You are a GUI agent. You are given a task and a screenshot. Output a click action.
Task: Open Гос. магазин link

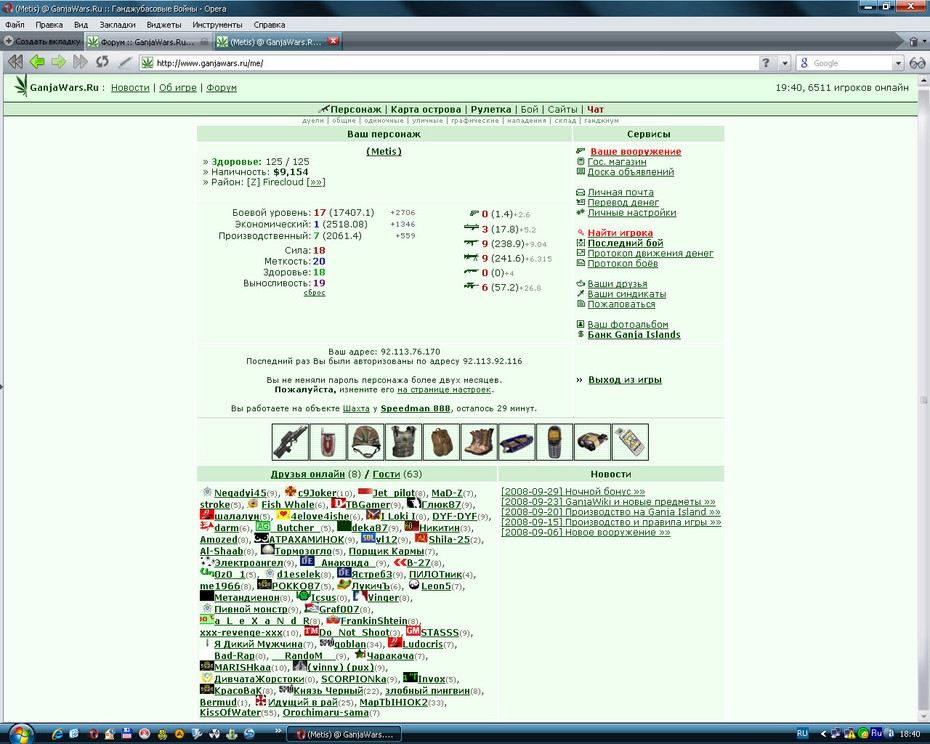click(617, 162)
